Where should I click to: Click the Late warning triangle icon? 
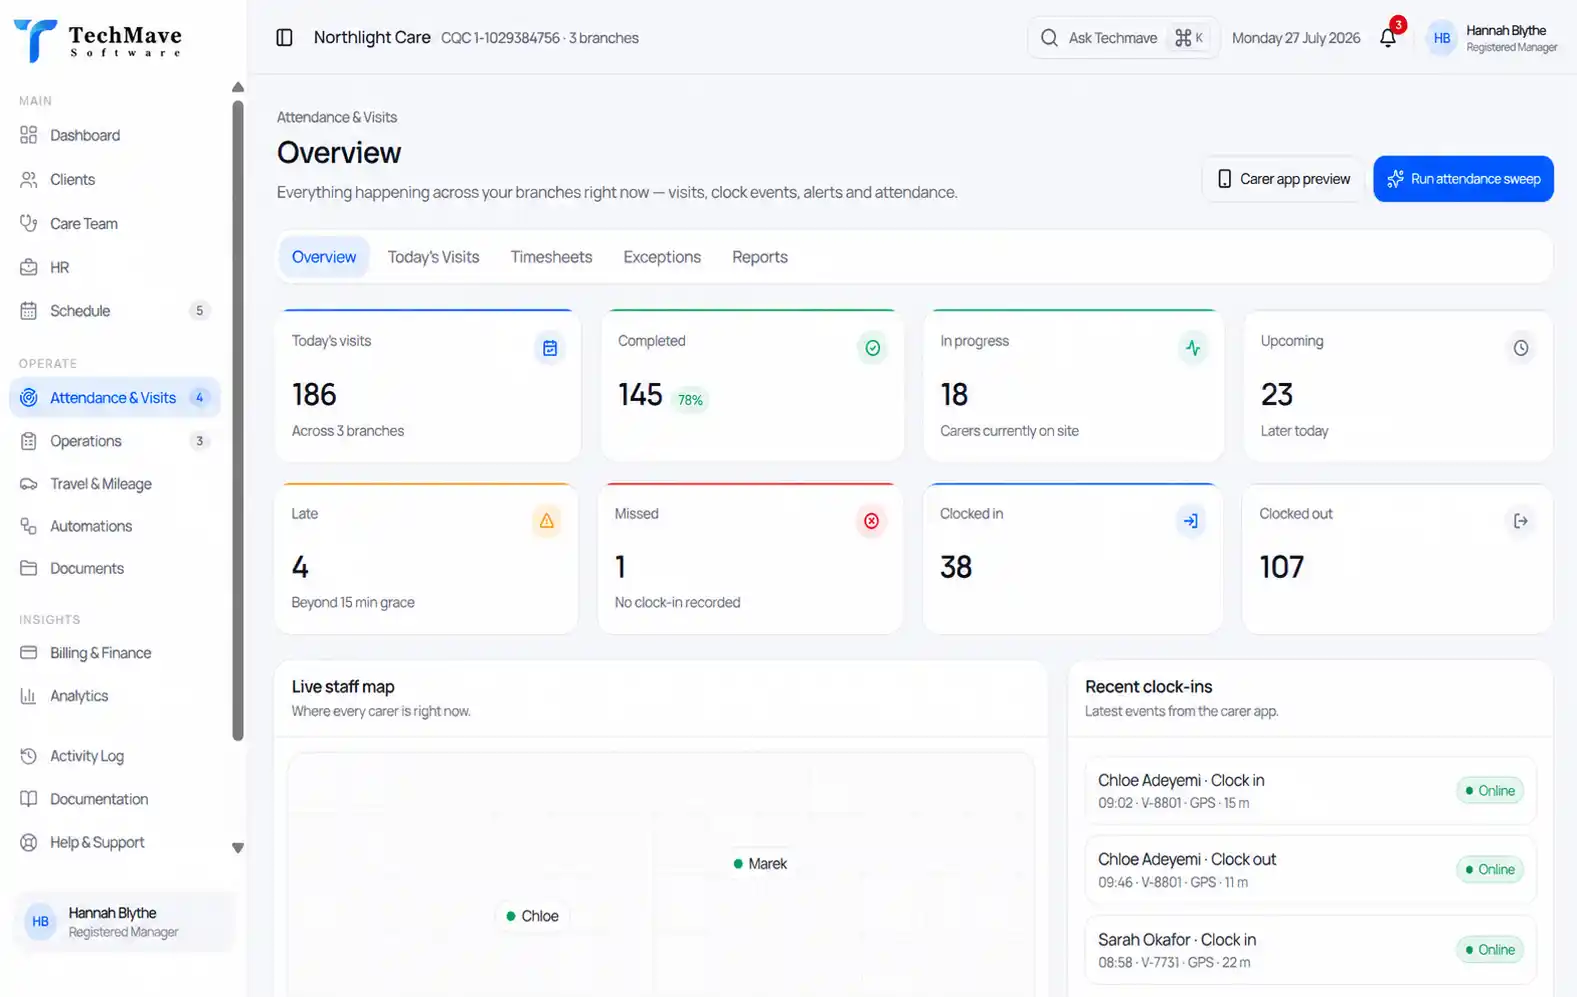[x=547, y=521]
